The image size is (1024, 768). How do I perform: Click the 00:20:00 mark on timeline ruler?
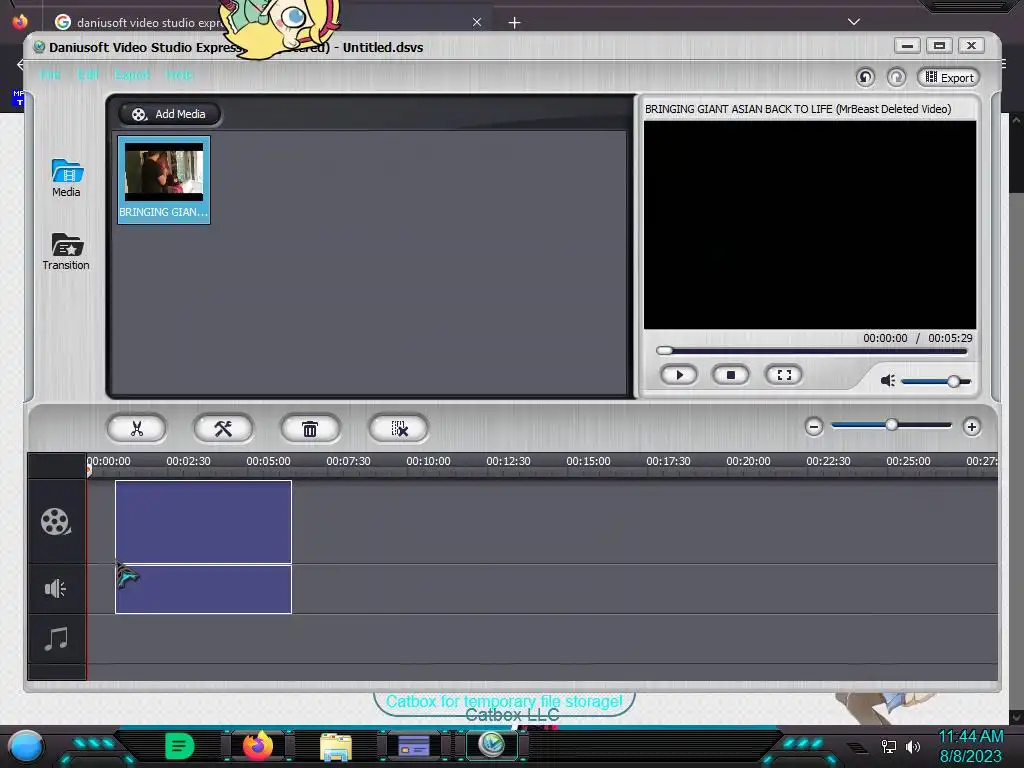[748, 461]
